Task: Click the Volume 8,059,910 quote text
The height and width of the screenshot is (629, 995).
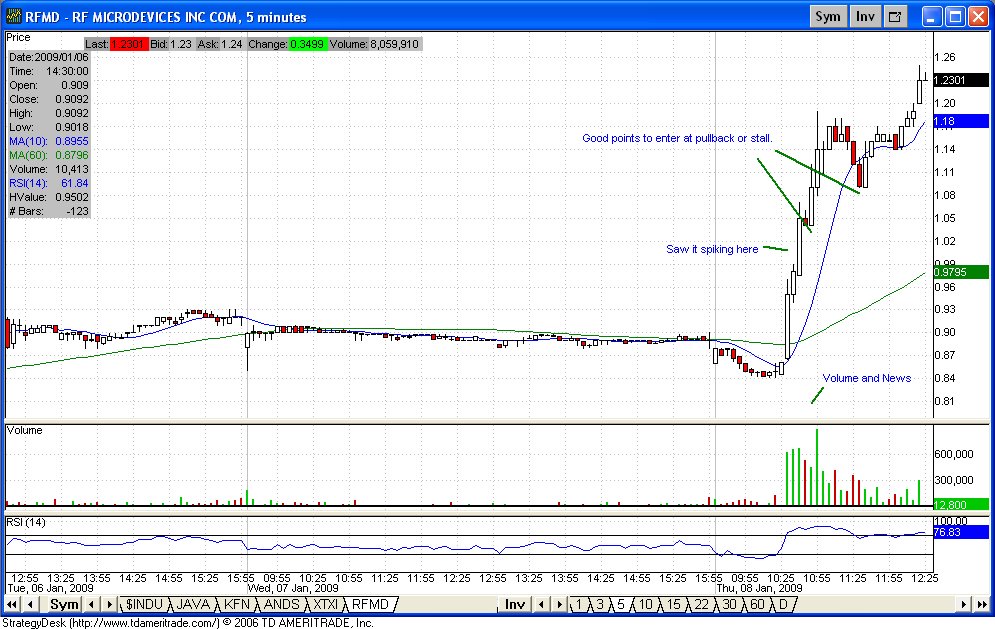Action: tap(374, 44)
